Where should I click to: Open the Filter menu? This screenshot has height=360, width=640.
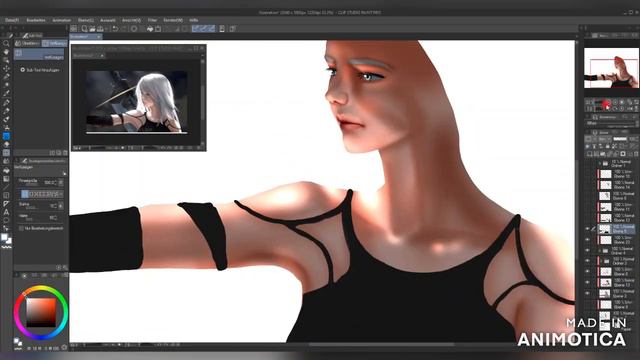(152, 20)
